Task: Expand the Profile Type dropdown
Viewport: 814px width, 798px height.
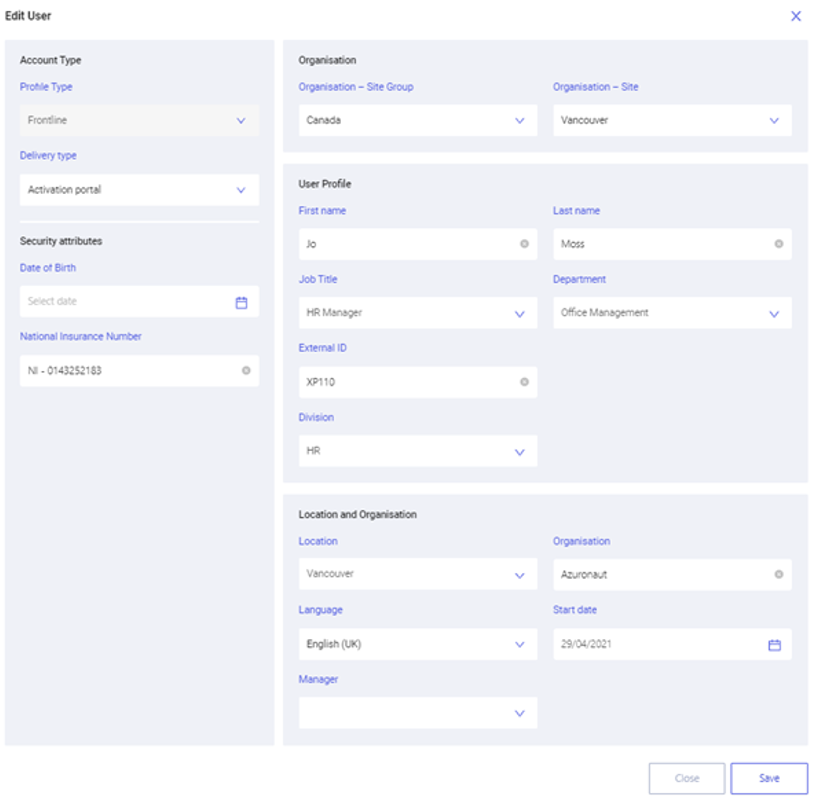Action: (139, 120)
